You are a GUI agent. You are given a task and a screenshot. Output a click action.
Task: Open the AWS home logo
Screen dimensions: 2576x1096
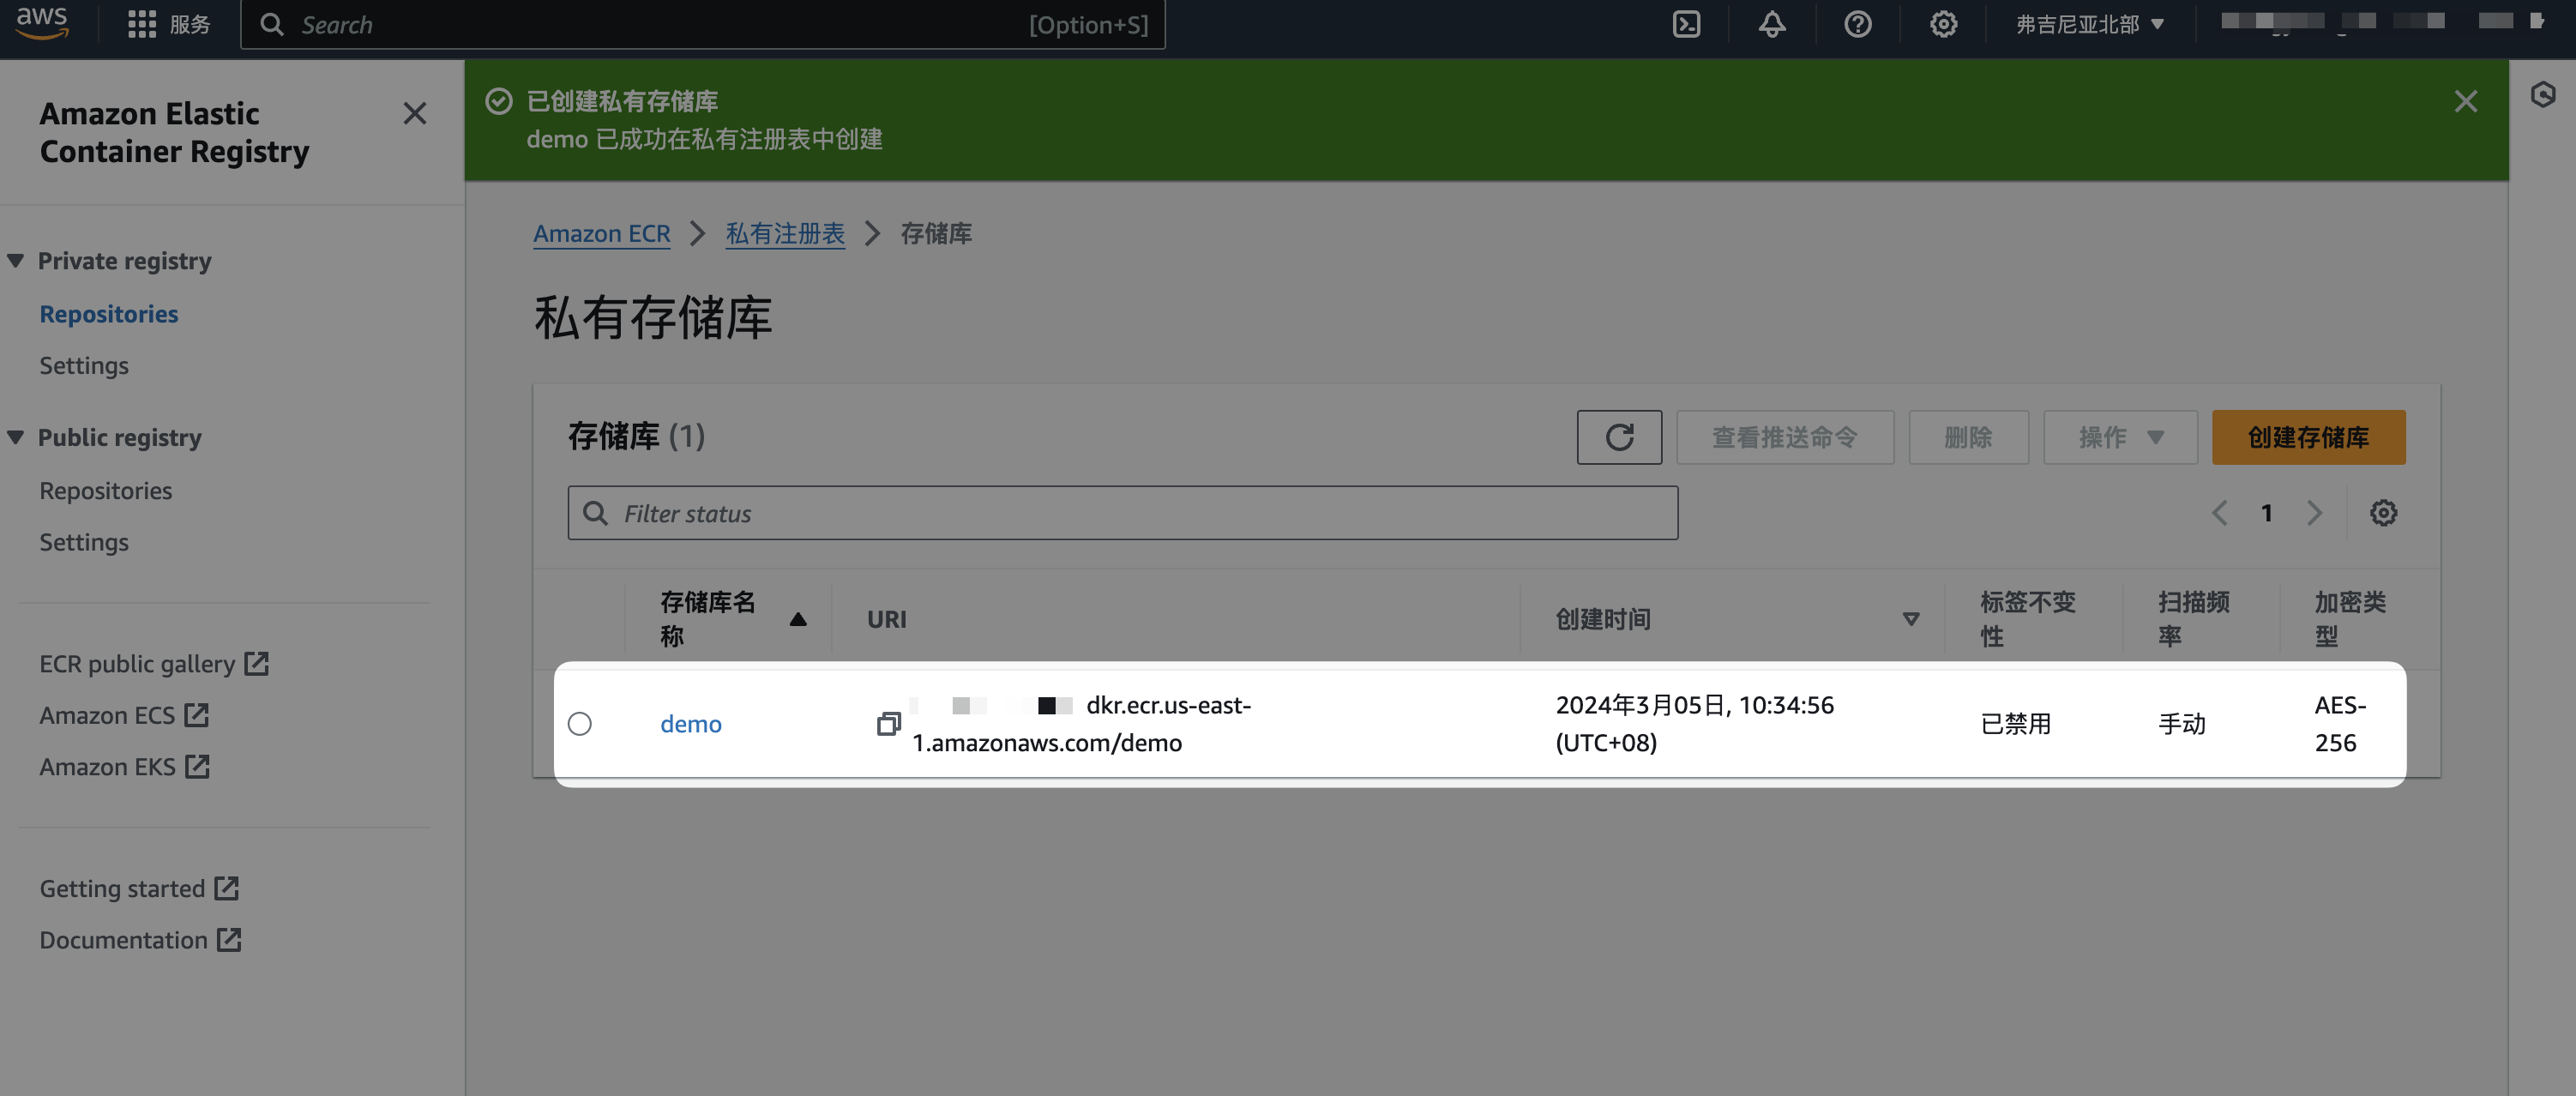42,22
